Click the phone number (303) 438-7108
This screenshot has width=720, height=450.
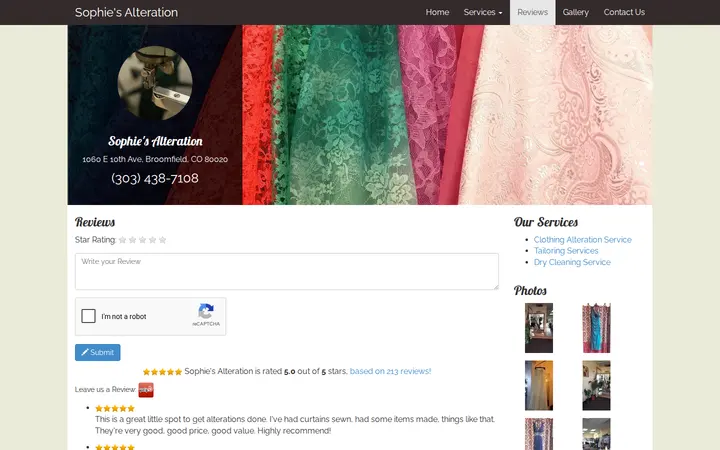tap(155, 178)
